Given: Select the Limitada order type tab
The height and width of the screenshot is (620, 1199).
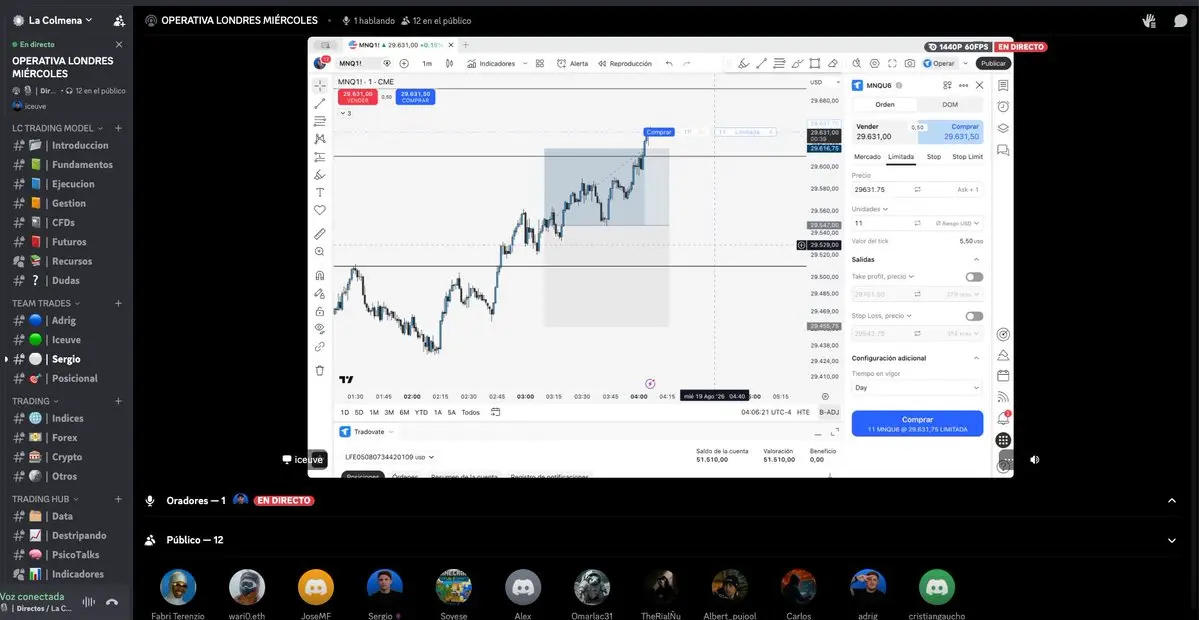Looking at the screenshot, I should (901, 157).
